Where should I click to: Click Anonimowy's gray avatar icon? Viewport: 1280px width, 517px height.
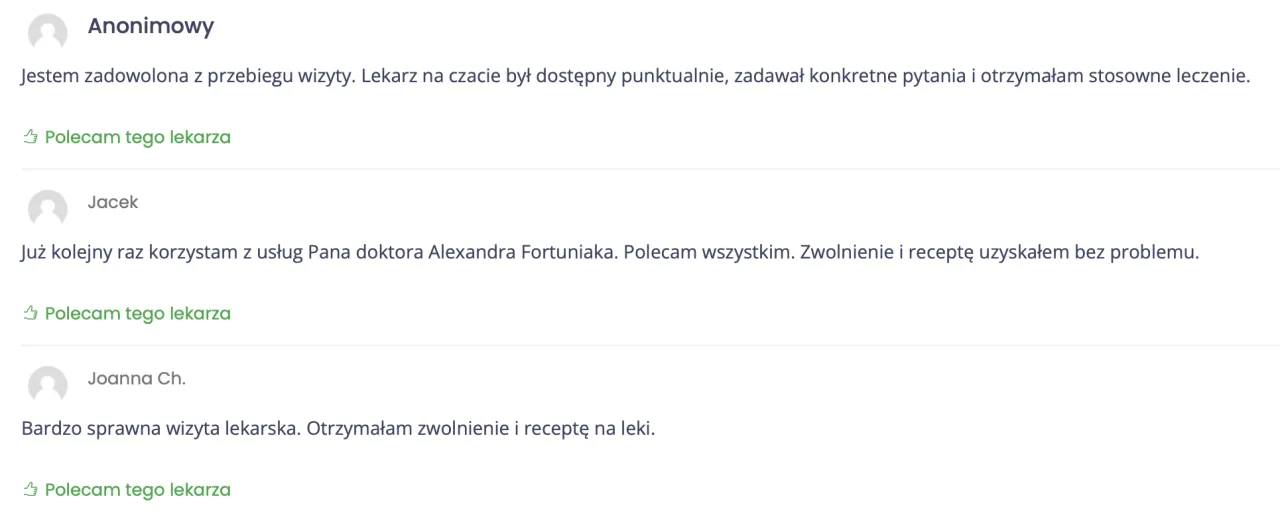point(47,33)
